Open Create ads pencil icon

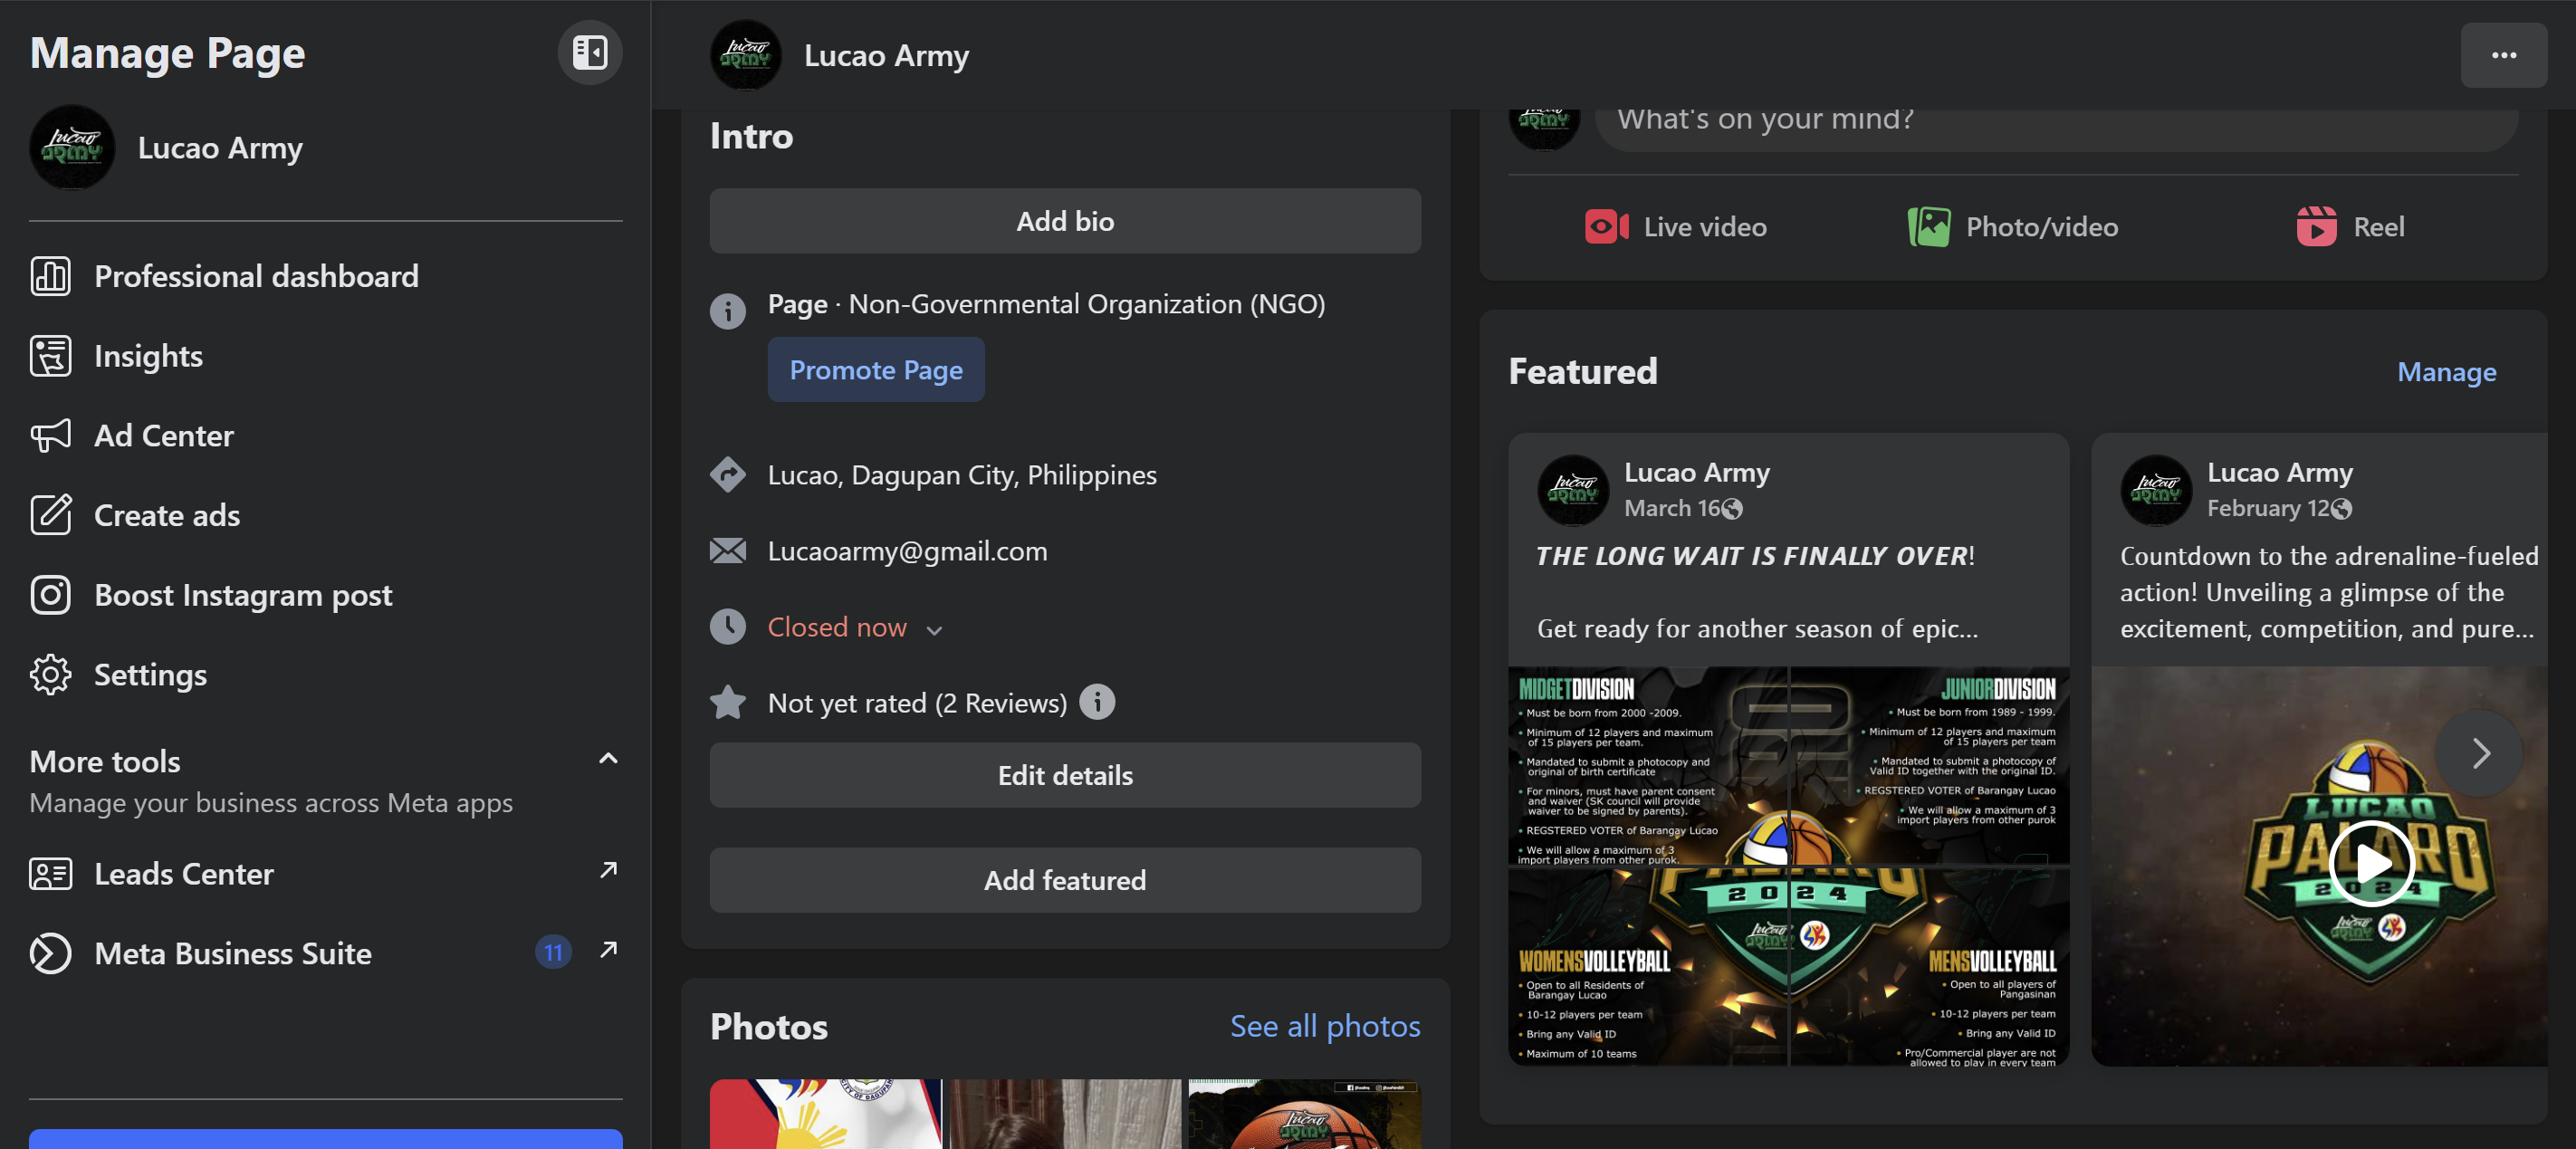click(x=50, y=515)
